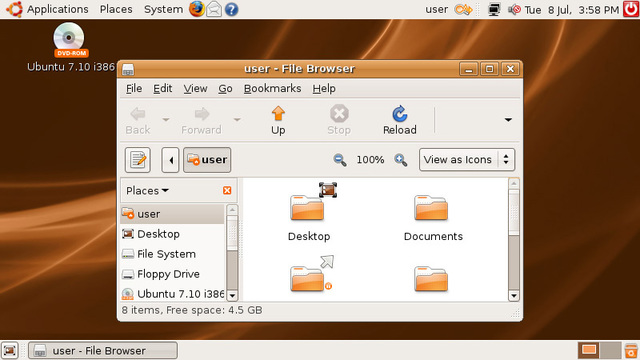Viewport: 640px width, 360px height.
Task: Open the View menu
Action: pyautogui.click(x=195, y=89)
